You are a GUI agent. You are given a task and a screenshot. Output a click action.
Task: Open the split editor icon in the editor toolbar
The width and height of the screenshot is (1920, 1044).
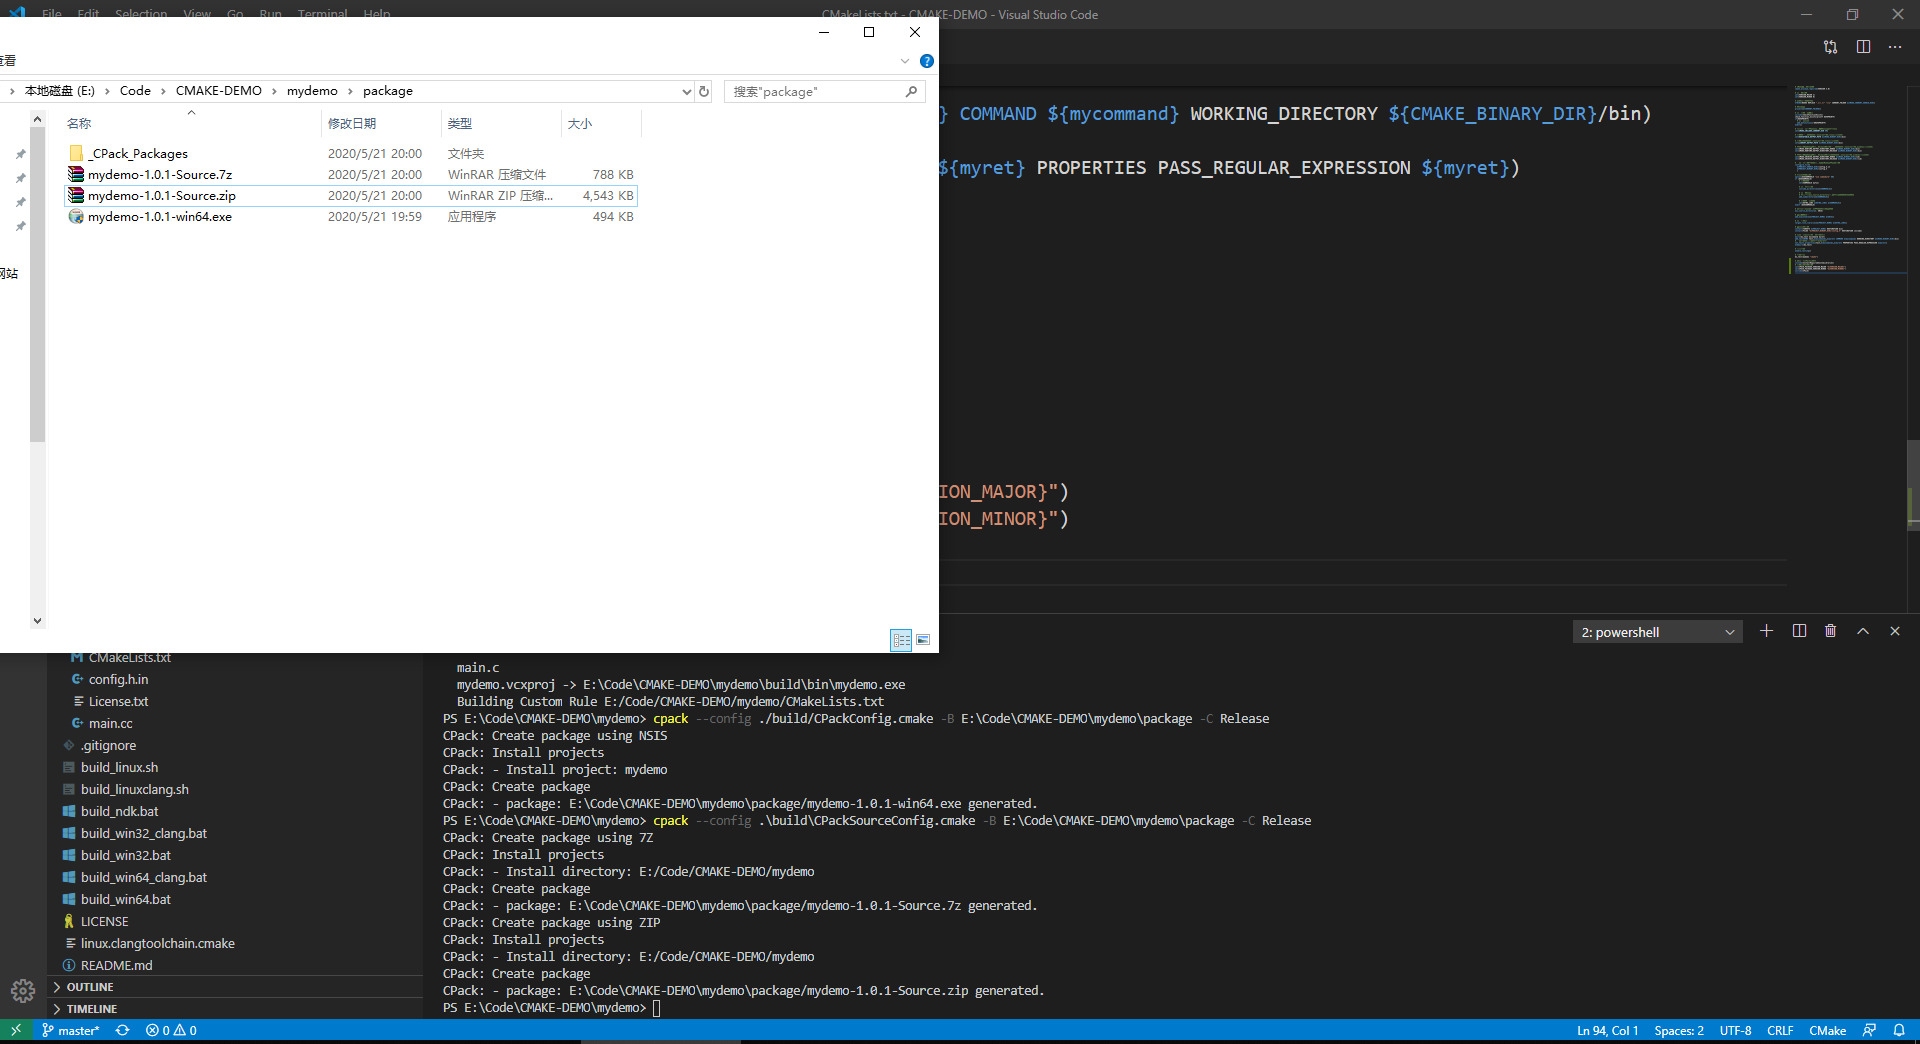tap(1863, 46)
